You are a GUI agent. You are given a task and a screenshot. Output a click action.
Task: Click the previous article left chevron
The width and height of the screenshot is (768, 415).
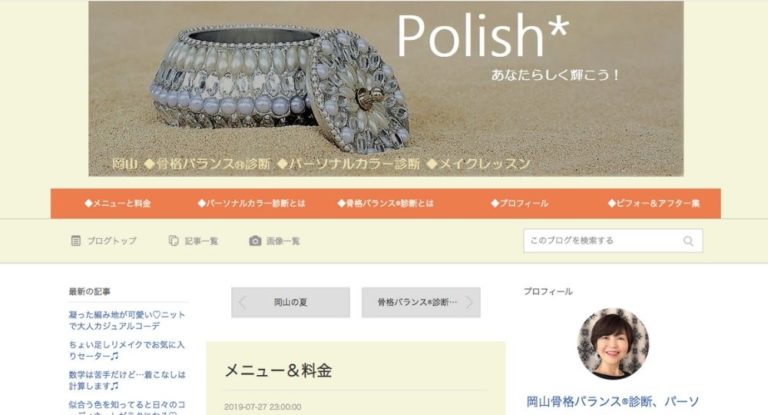tap(242, 302)
